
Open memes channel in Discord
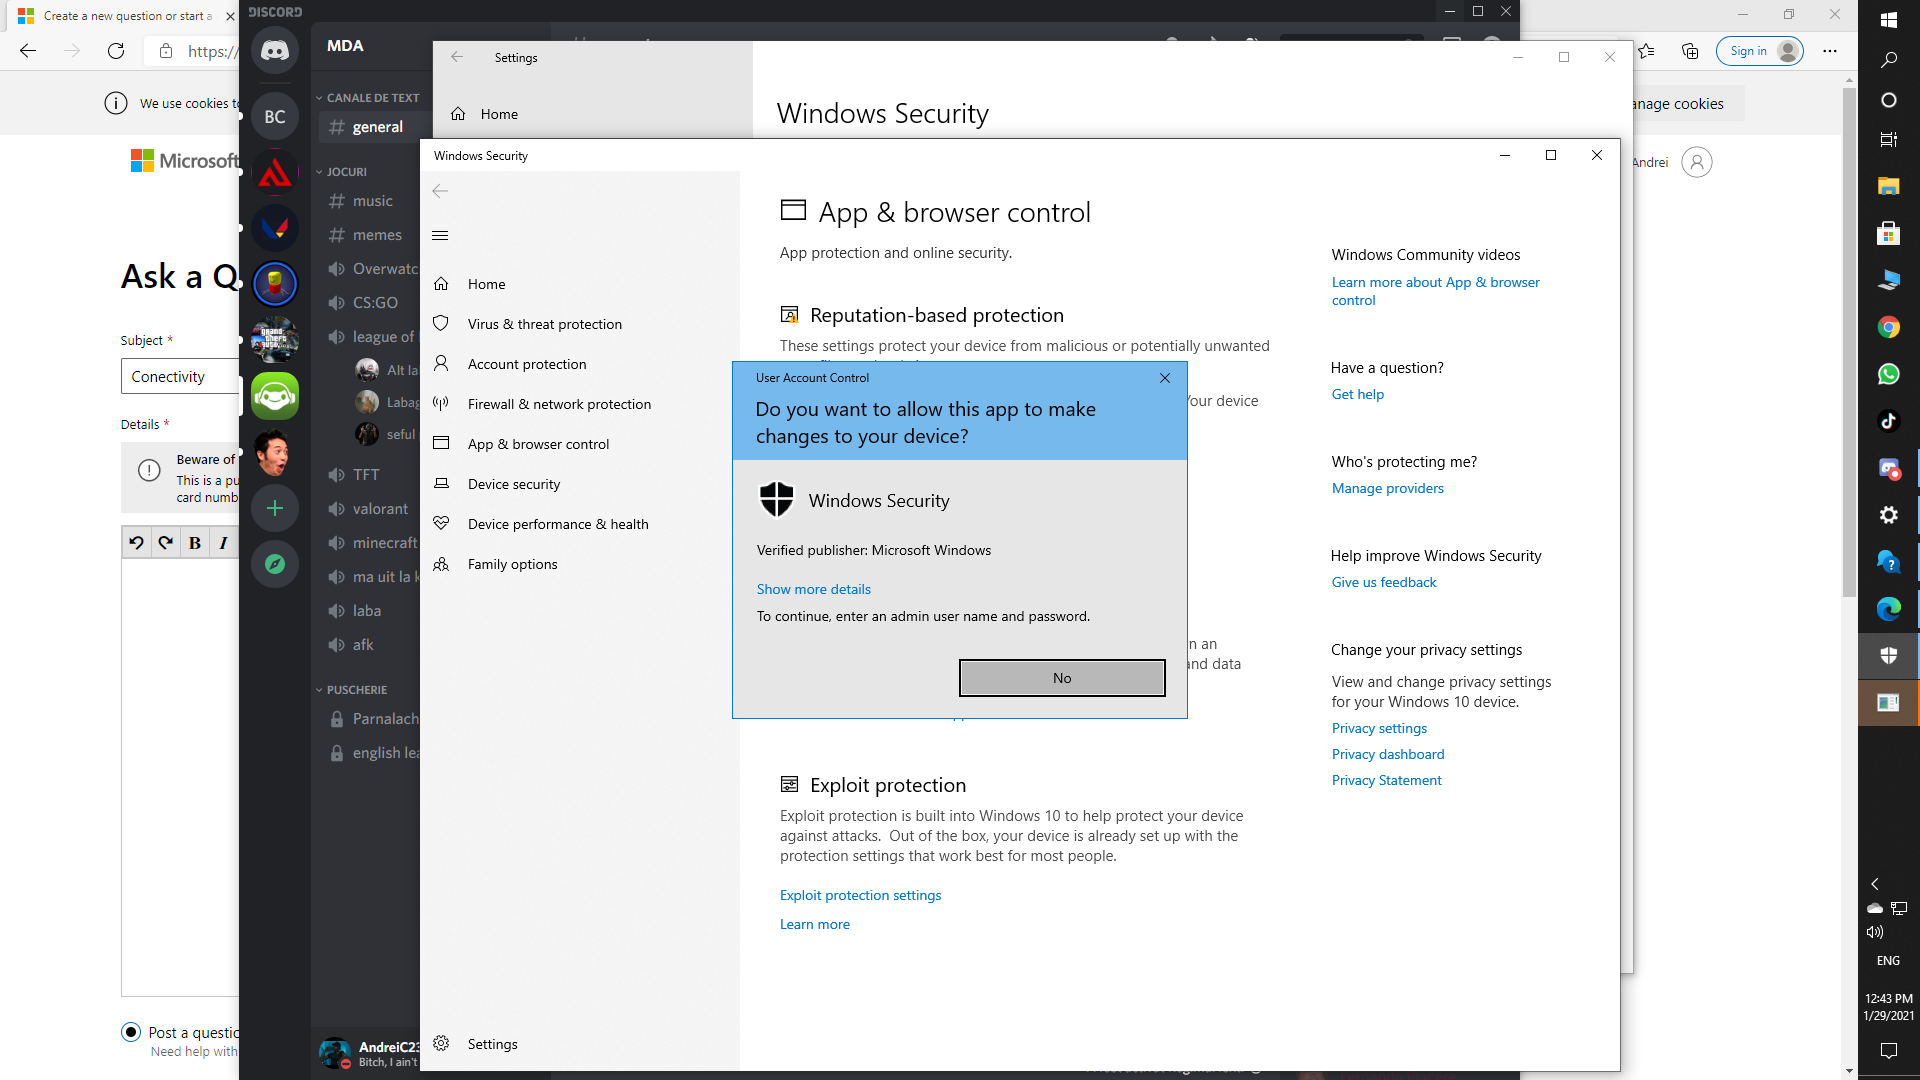(376, 235)
